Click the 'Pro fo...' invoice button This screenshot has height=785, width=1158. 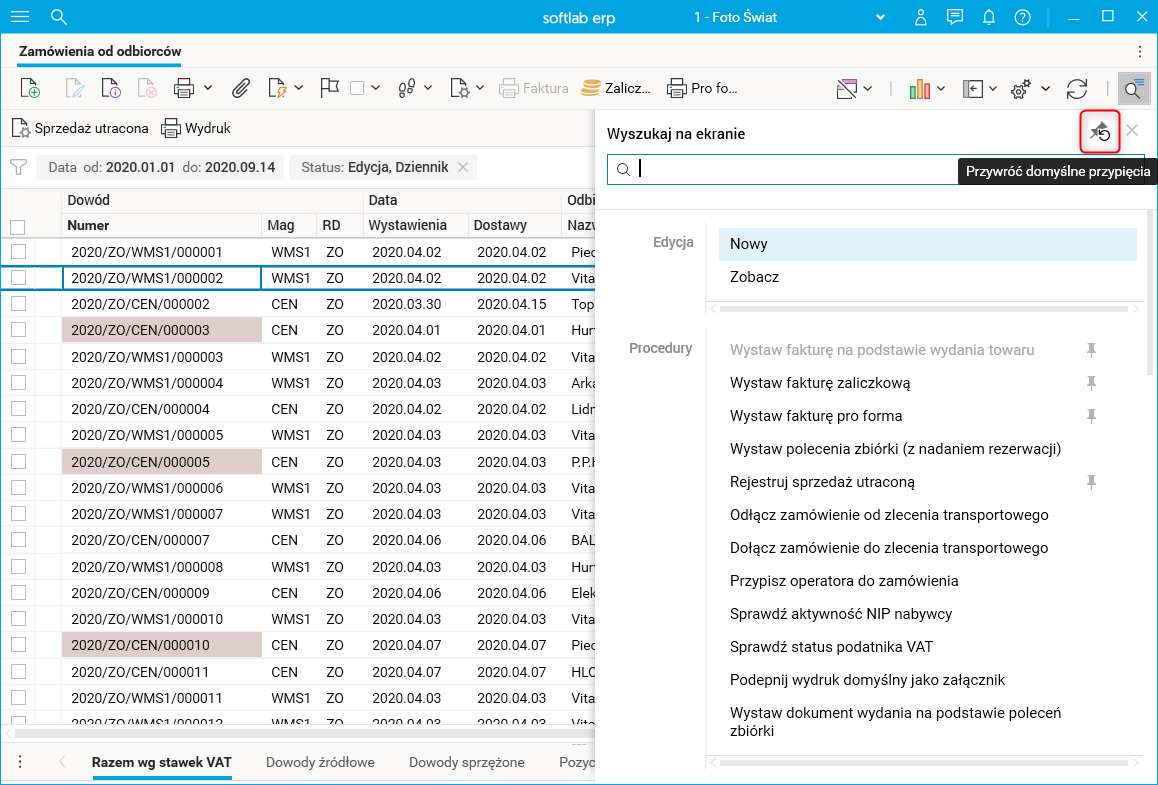[x=702, y=88]
